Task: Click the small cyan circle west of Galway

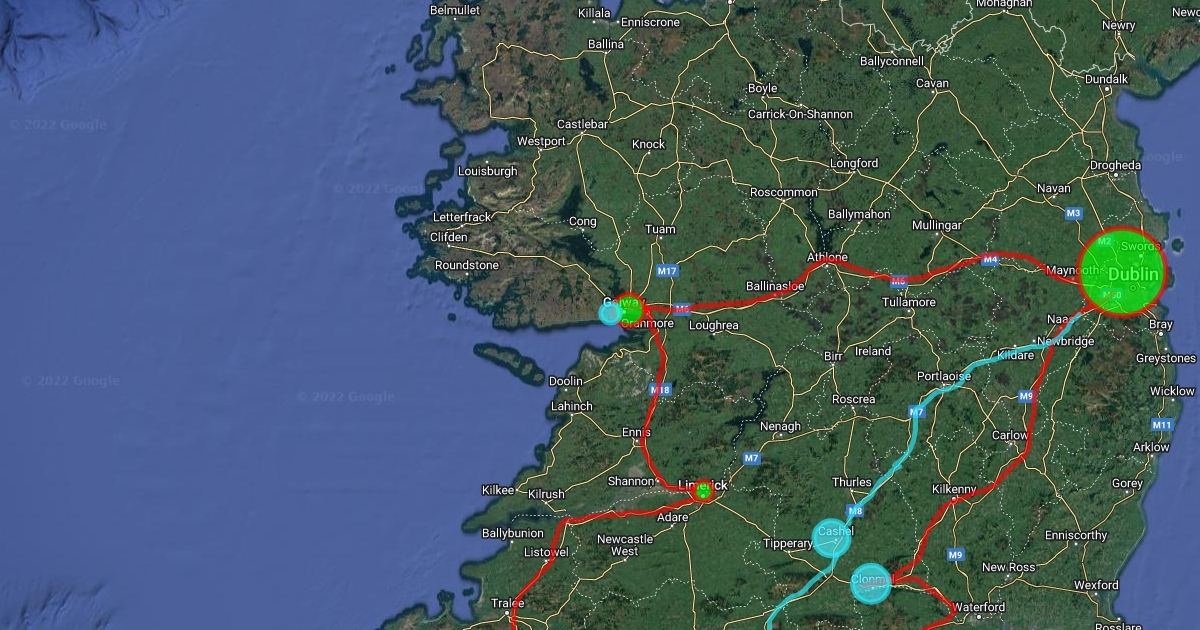Action: tap(610, 313)
